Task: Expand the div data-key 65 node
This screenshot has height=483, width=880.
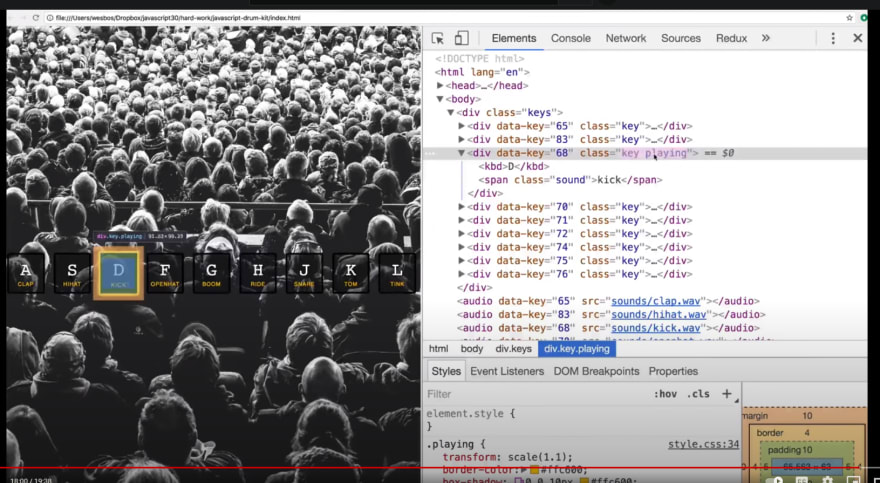Action: point(462,126)
